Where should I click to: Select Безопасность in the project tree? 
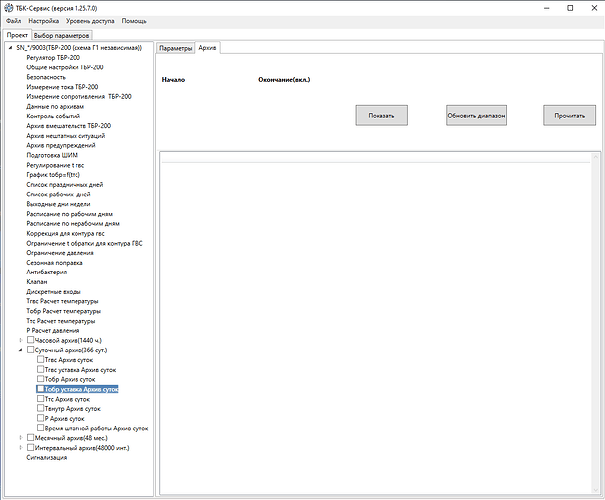pyautogui.click(x=47, y=77)
